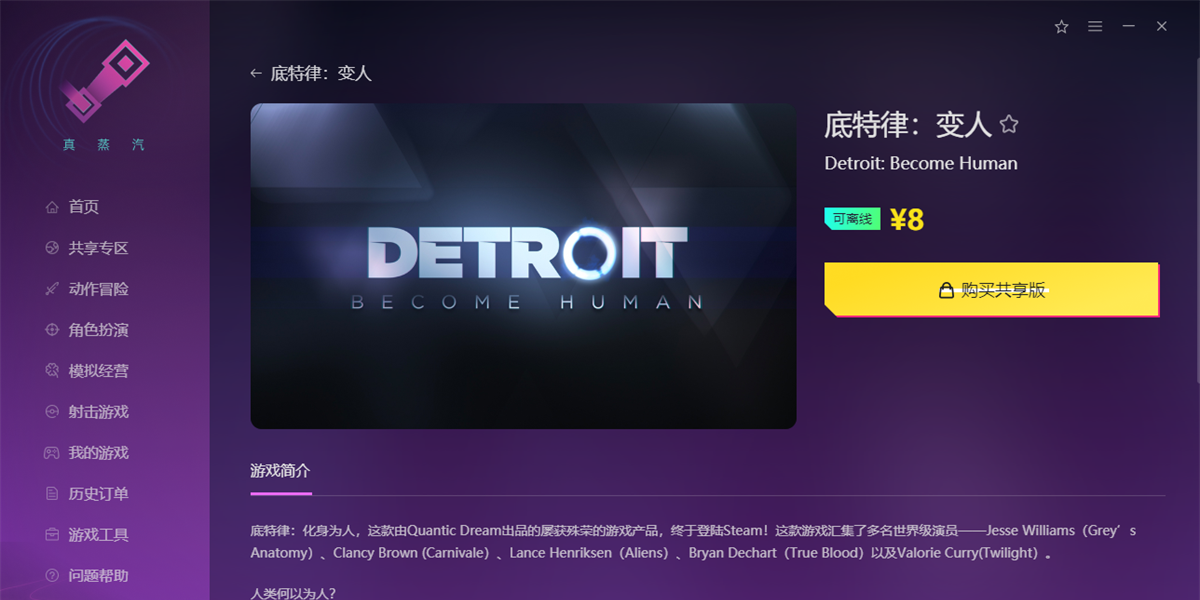Favorite the game with the title star
This screenshot has width=1200, height=600.
tap(1009, 125)
